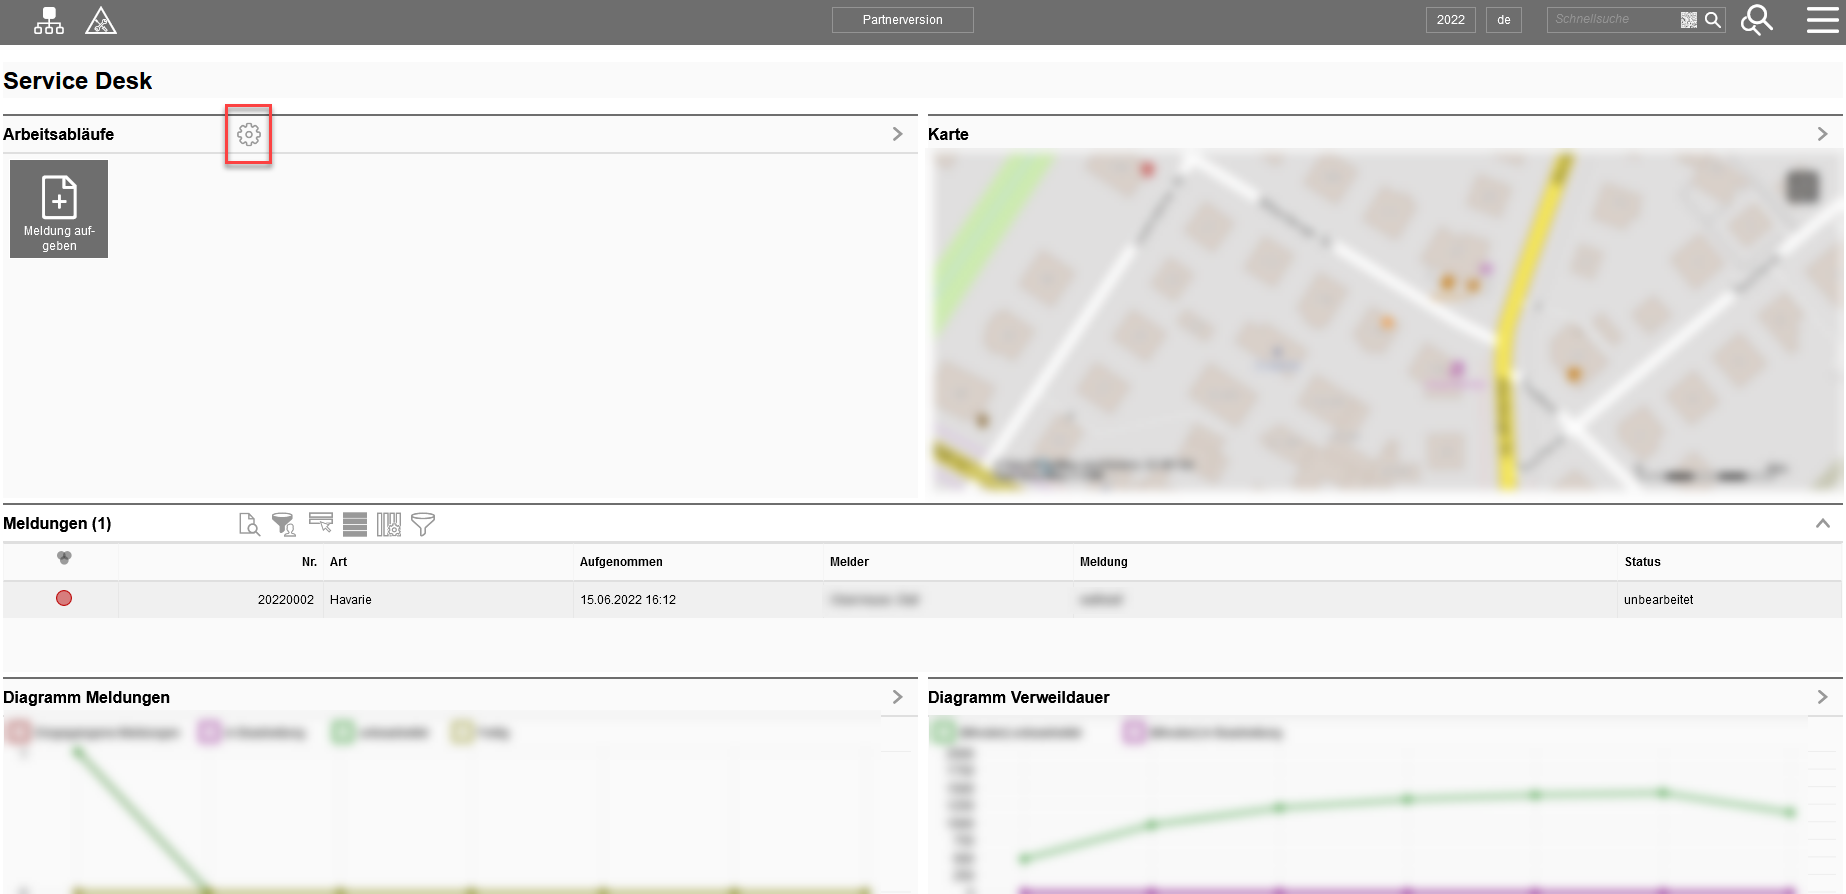Open the large global search icon
1846x894 pixels.
tap(1756, 20)
